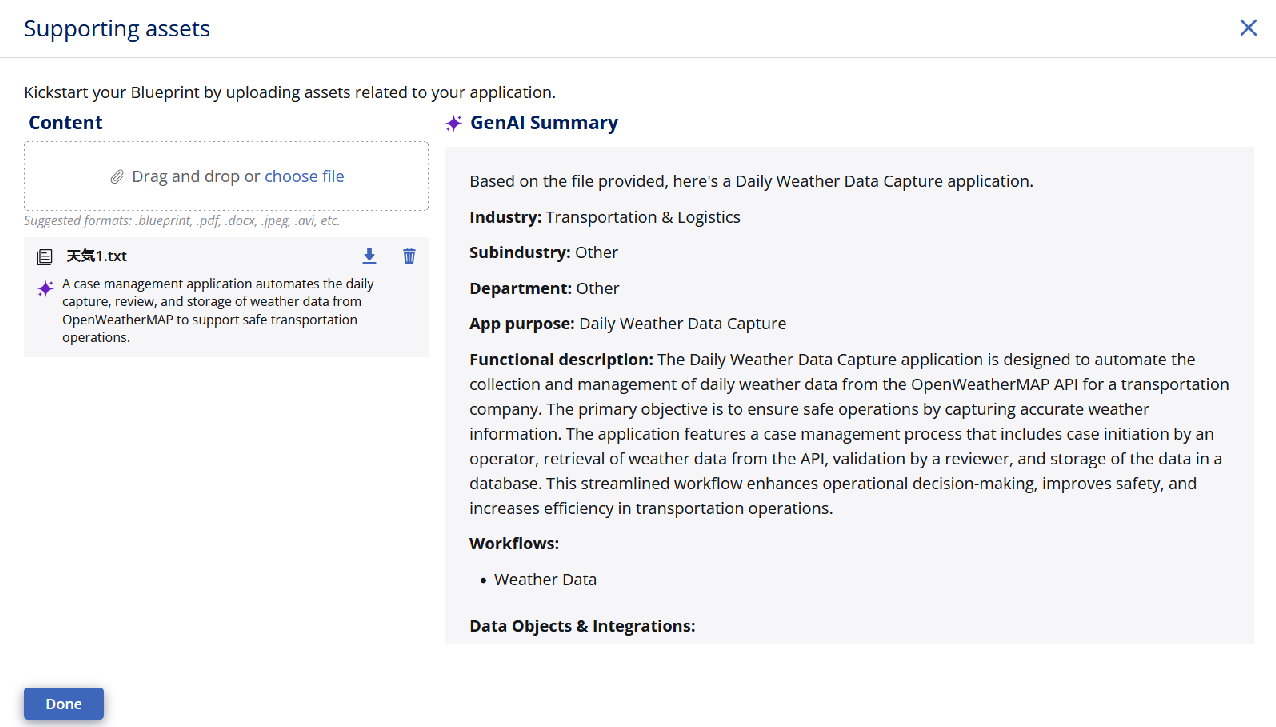Close the Supporting assets dialog
The width and height of the screenshot is (1276, 727).
coord(1248,28)
